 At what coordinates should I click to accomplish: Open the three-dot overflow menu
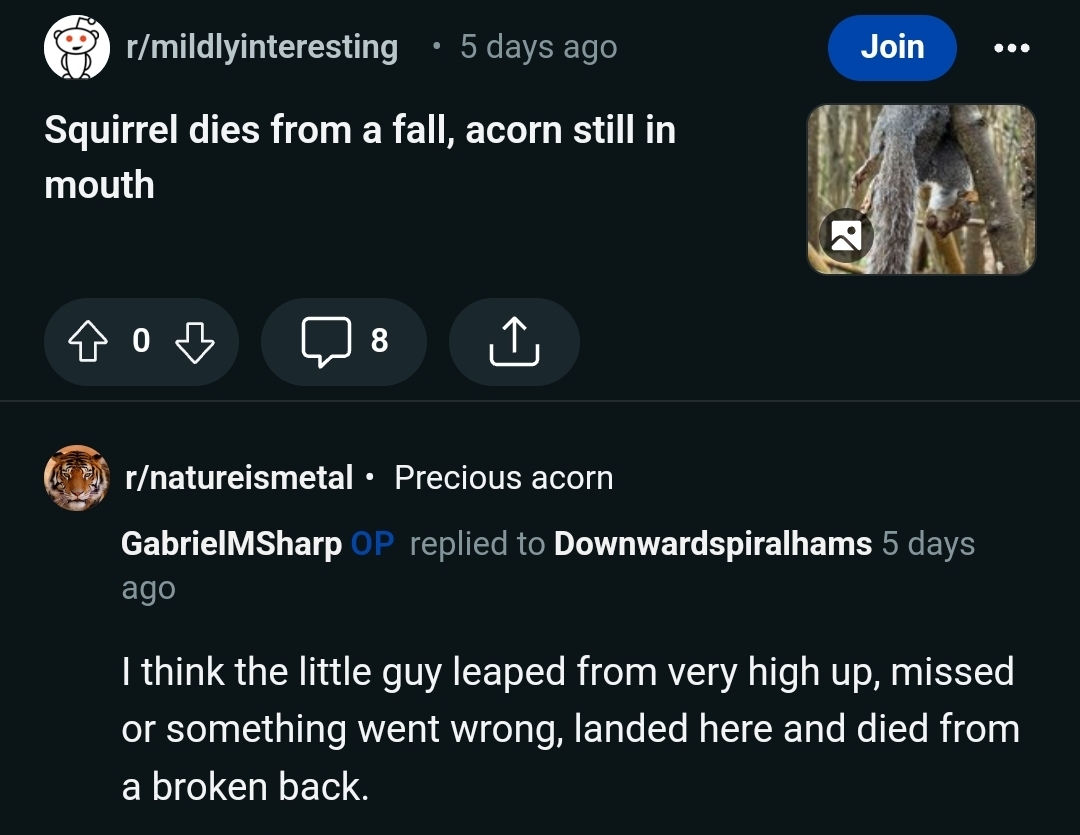click(1011, 48)
